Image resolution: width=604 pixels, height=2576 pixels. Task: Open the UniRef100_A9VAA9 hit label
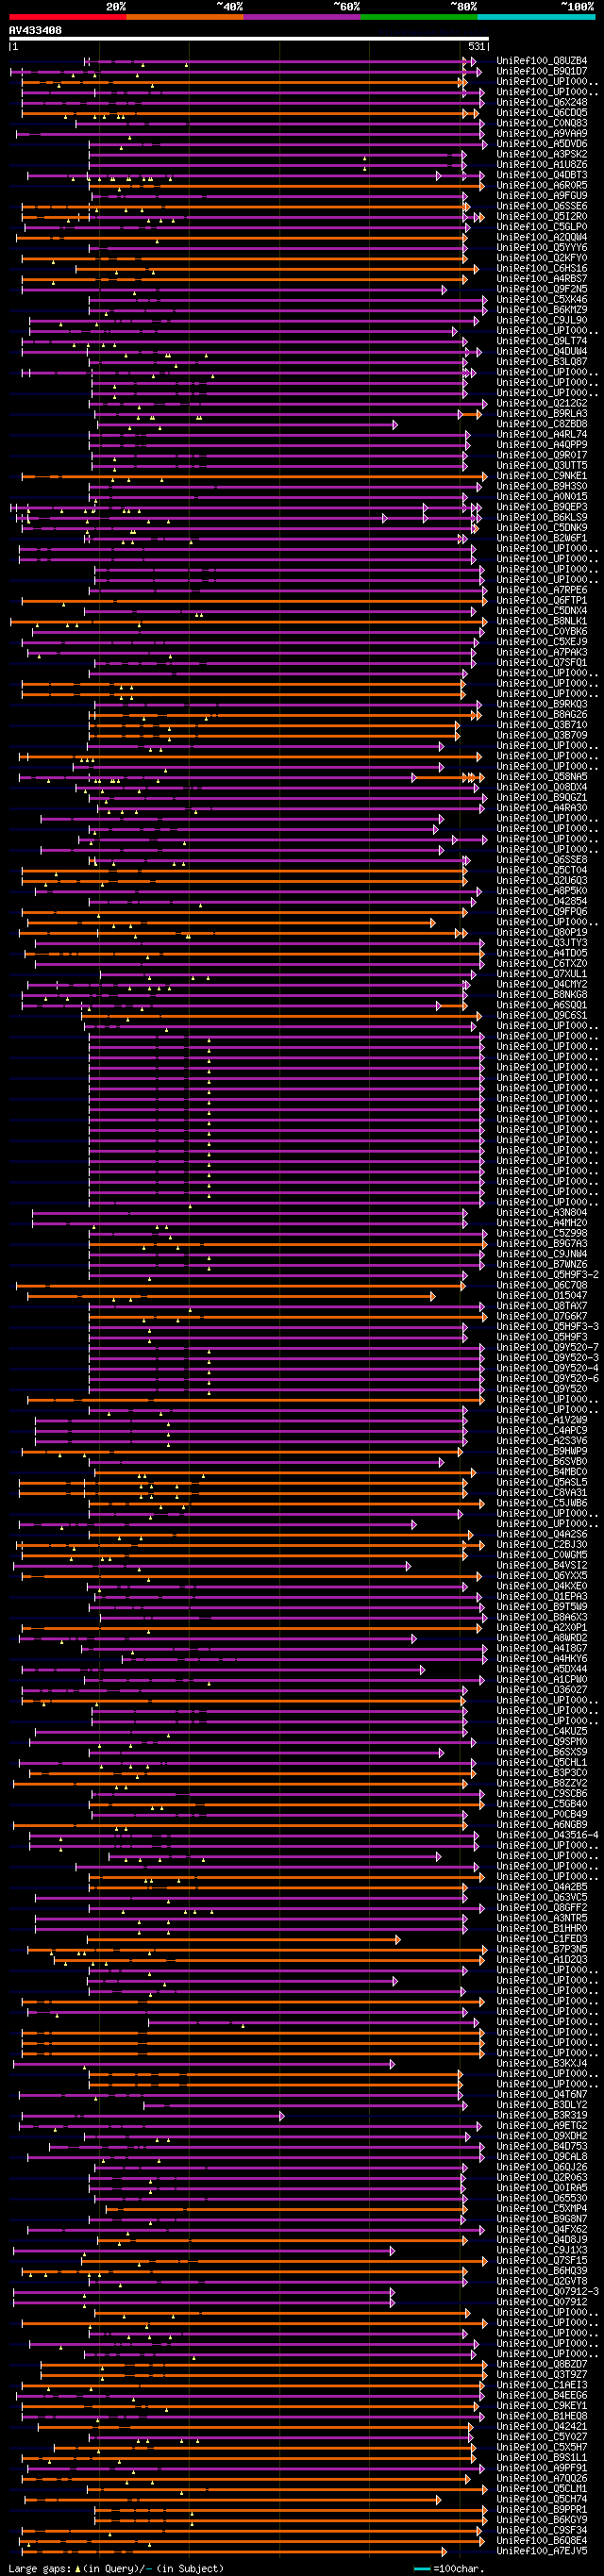click(x=542, y=133)
